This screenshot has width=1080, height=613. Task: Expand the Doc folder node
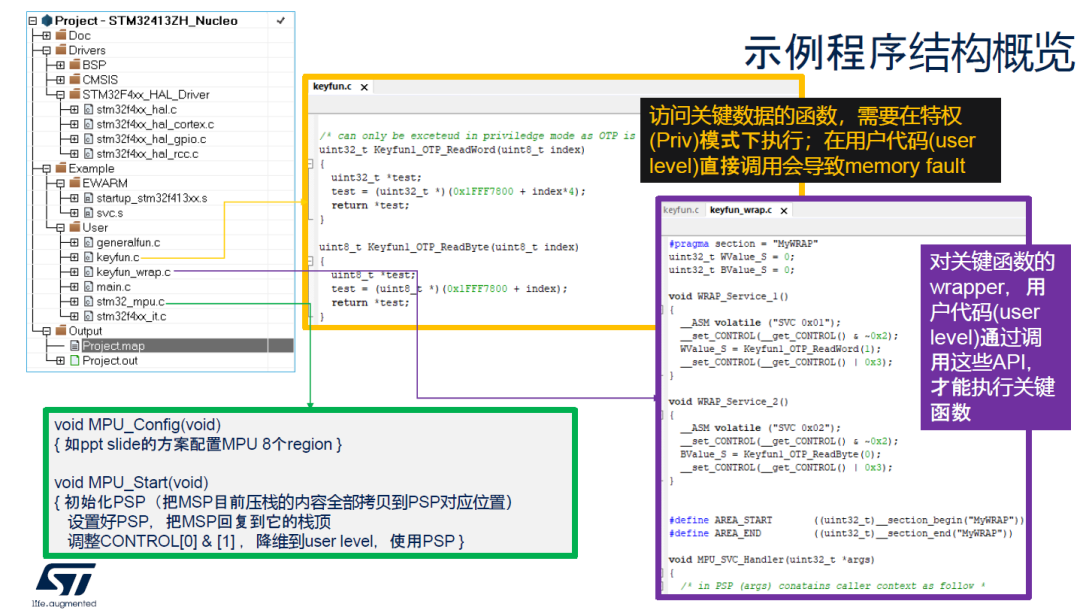click(47, 36)
